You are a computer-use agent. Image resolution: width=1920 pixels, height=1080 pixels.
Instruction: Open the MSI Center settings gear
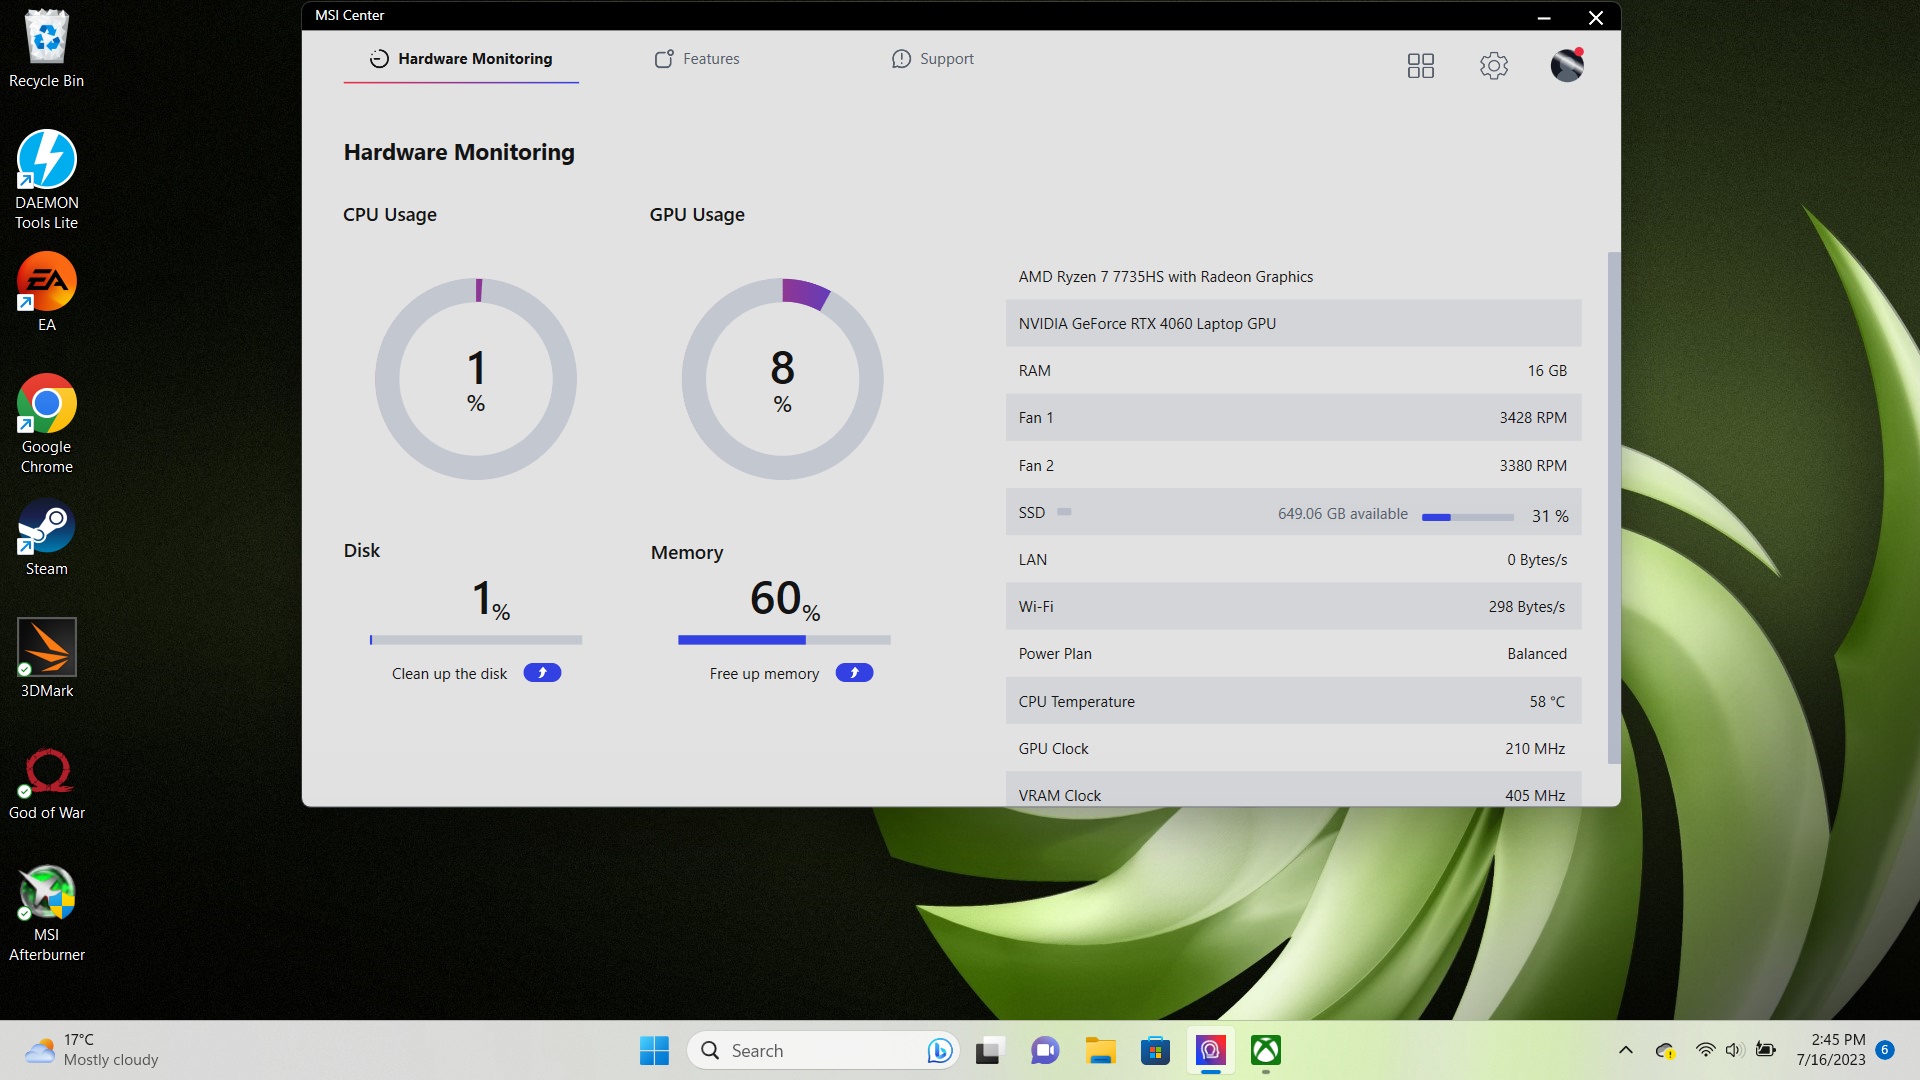point(1493,66)
